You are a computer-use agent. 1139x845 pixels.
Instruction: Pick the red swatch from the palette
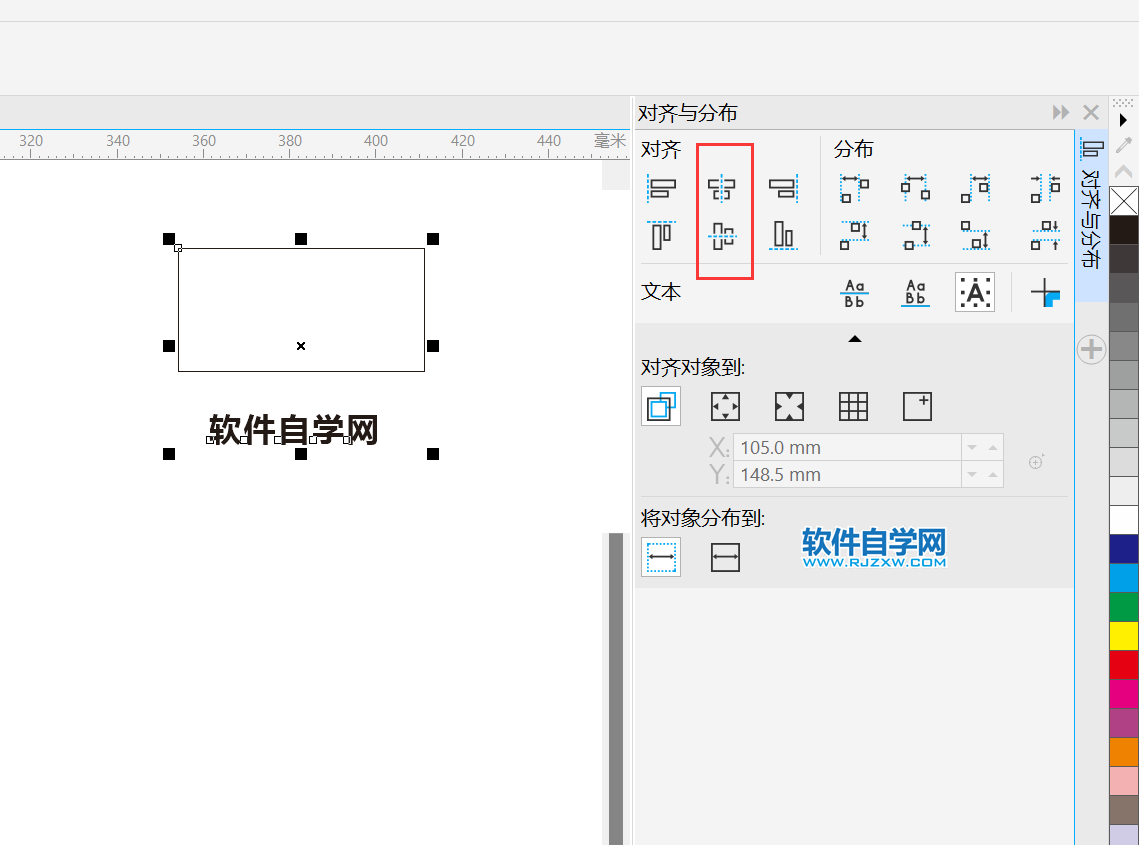(x=1124, y=666)
